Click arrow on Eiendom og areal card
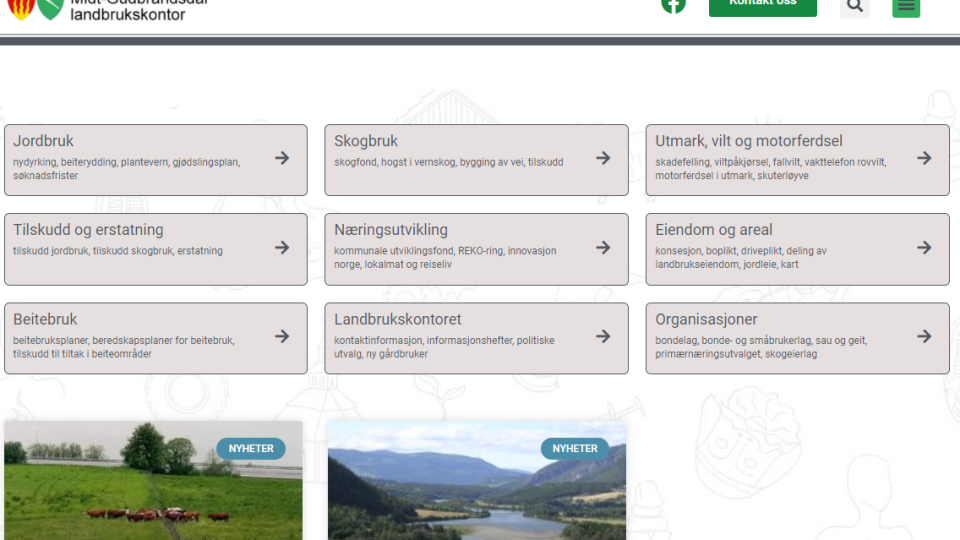 tap(924, 247)
